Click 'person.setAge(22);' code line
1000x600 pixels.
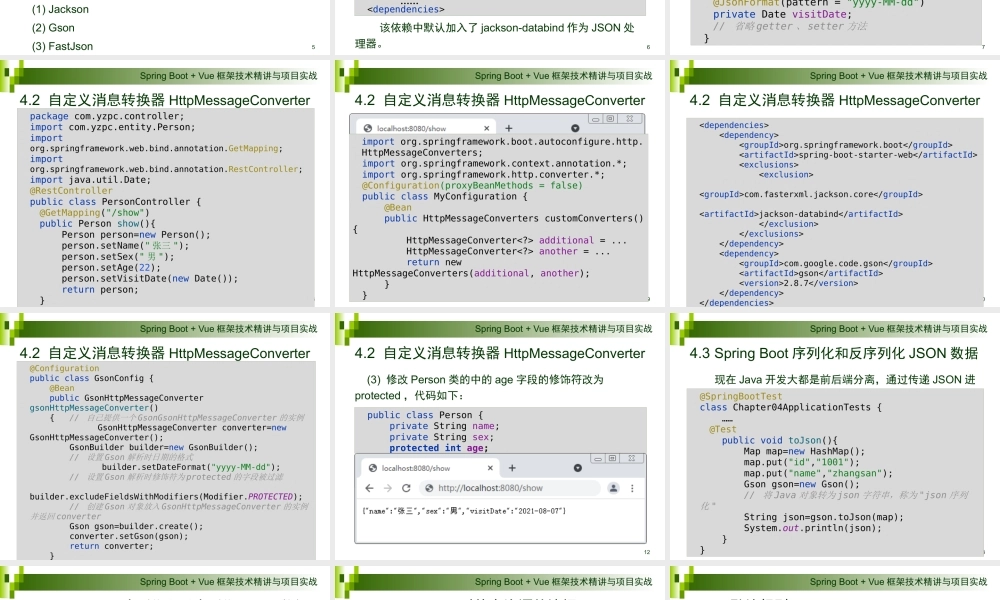tap(111, 268)
